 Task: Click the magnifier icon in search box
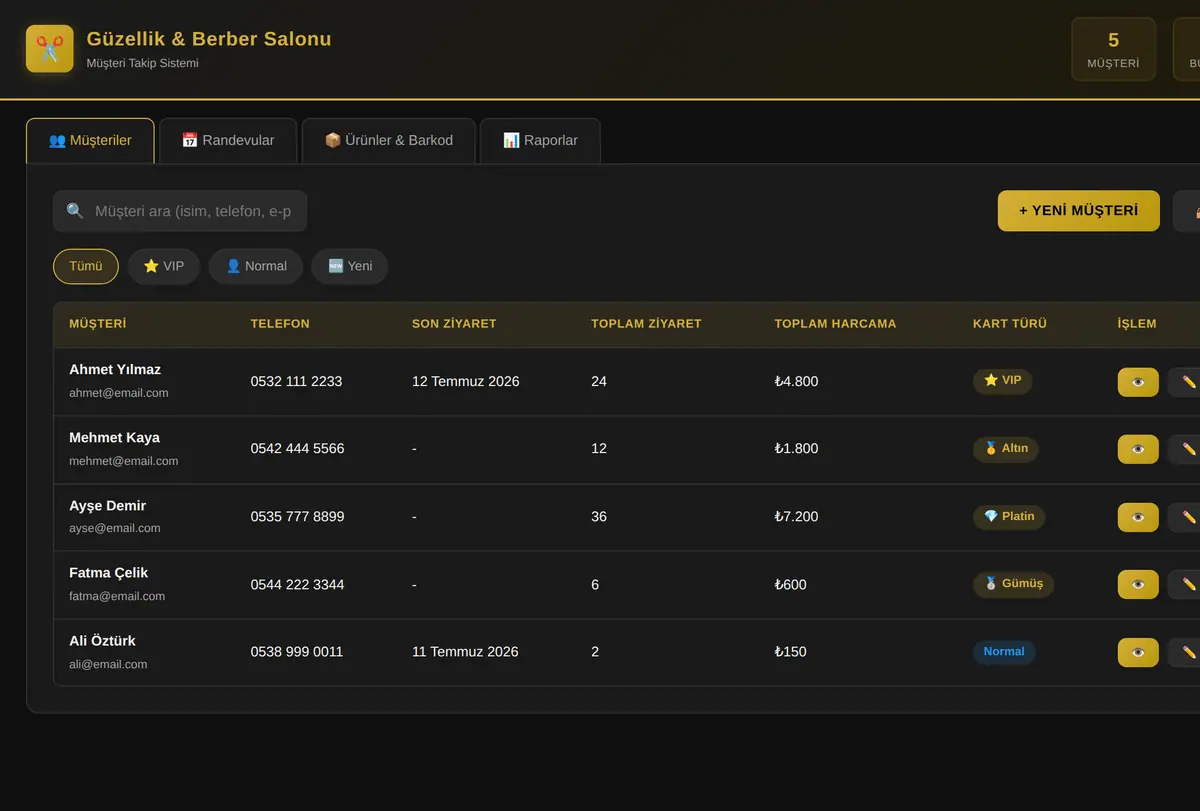click(75, 211)
